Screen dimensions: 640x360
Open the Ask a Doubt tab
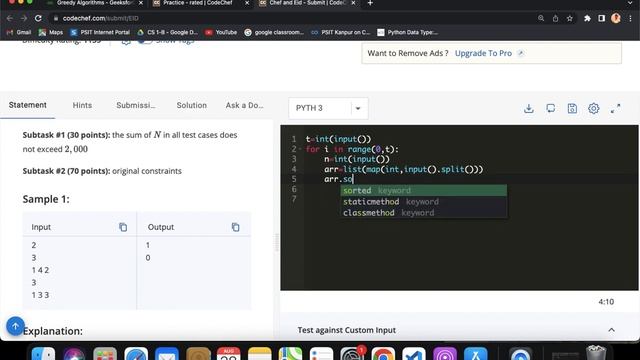(244, 105)
